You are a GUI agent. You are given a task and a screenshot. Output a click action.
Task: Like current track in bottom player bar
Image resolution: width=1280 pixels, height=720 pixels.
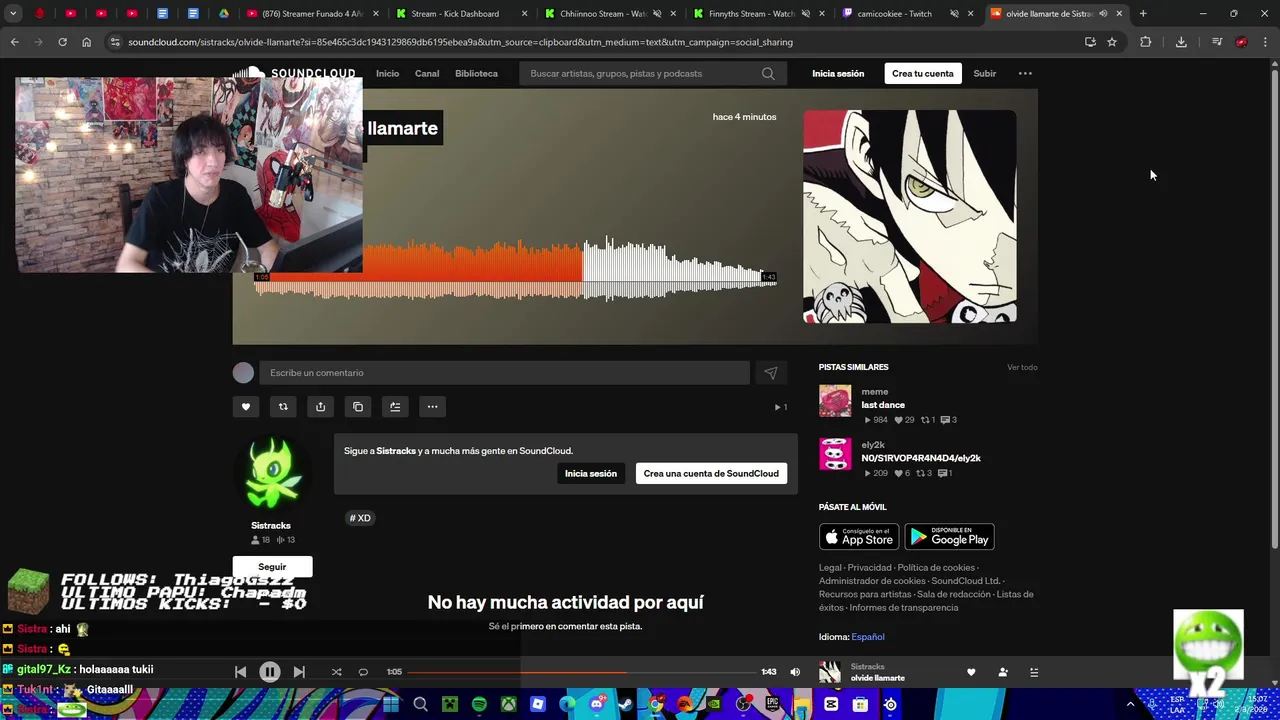coord(971,673)
